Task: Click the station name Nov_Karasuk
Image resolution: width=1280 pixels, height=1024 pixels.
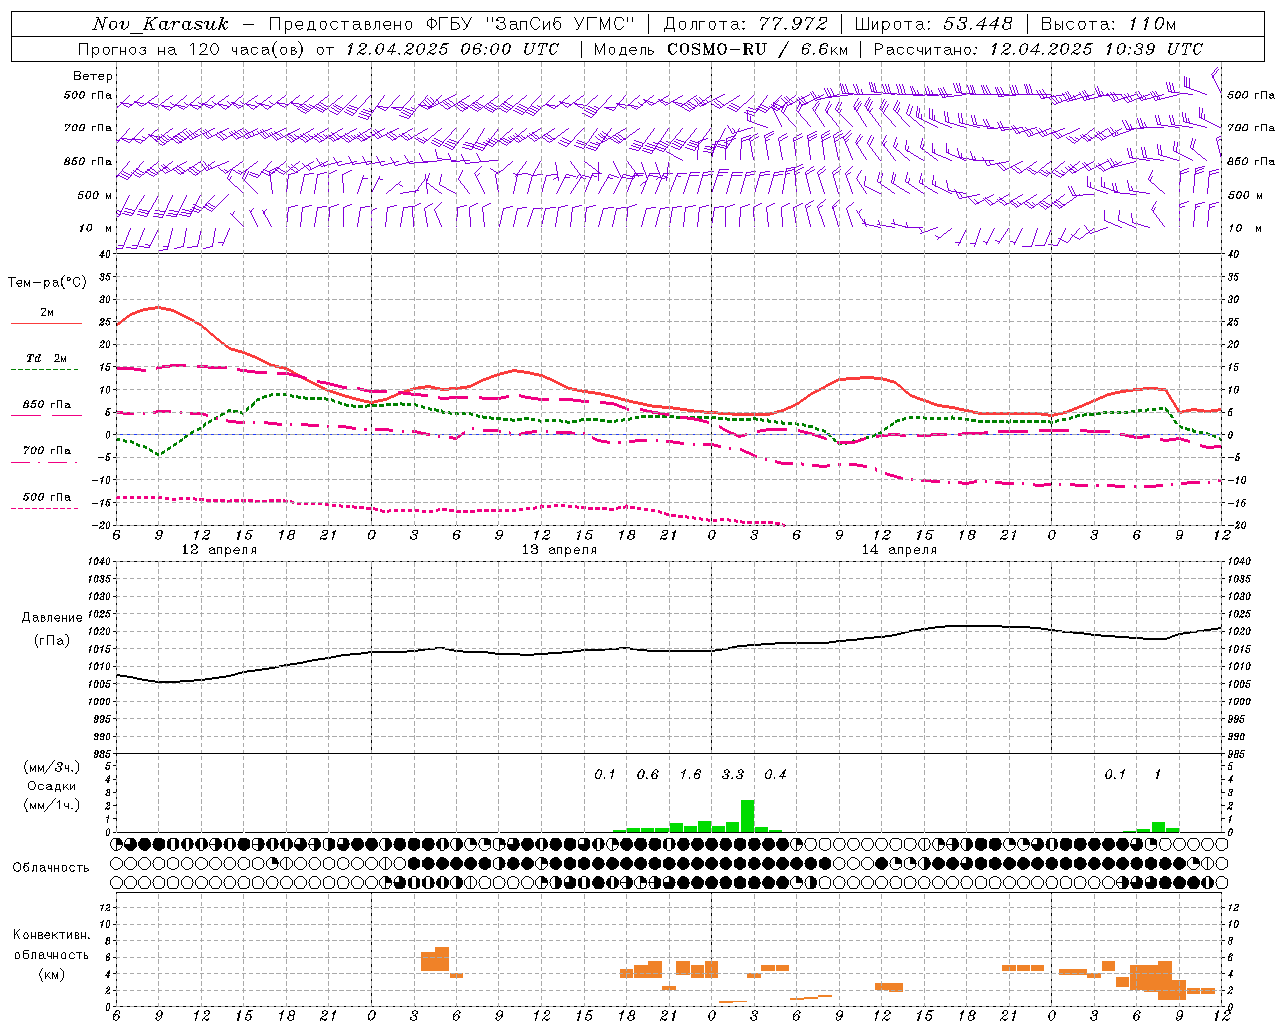Action: (160, 24)
